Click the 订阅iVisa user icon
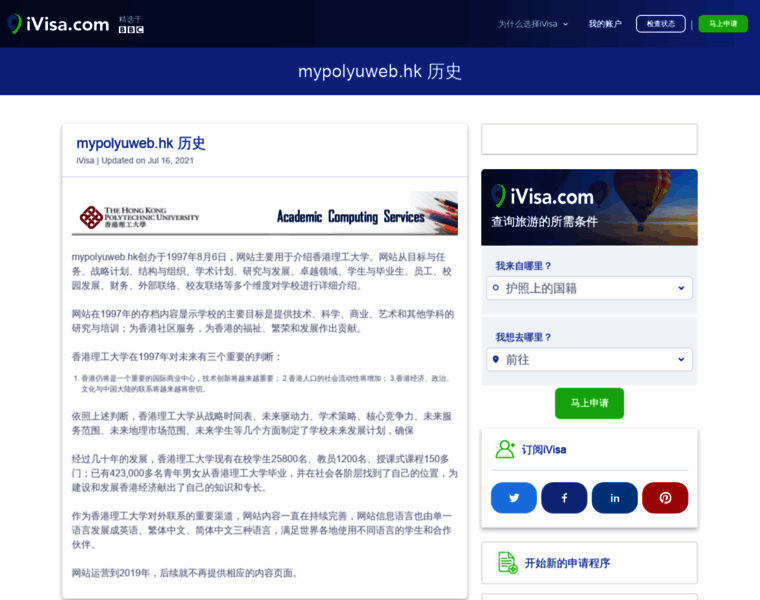 (505, 449)
